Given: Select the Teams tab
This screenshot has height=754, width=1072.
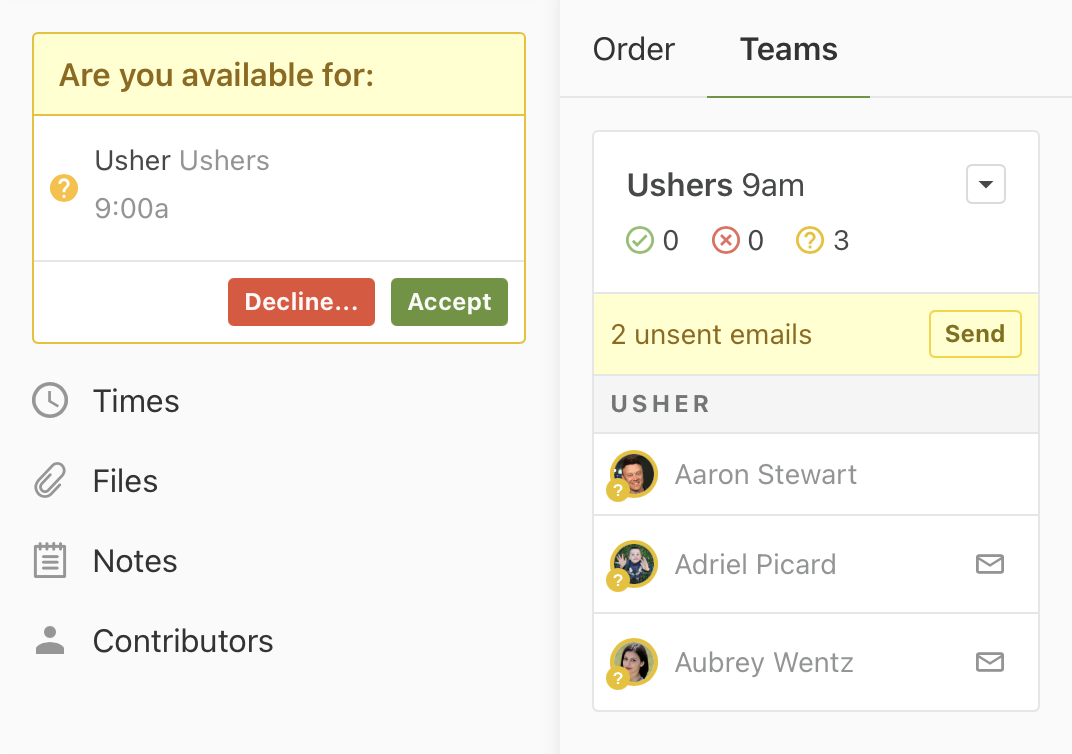Looking at the screenshot, I should [788, 49].
